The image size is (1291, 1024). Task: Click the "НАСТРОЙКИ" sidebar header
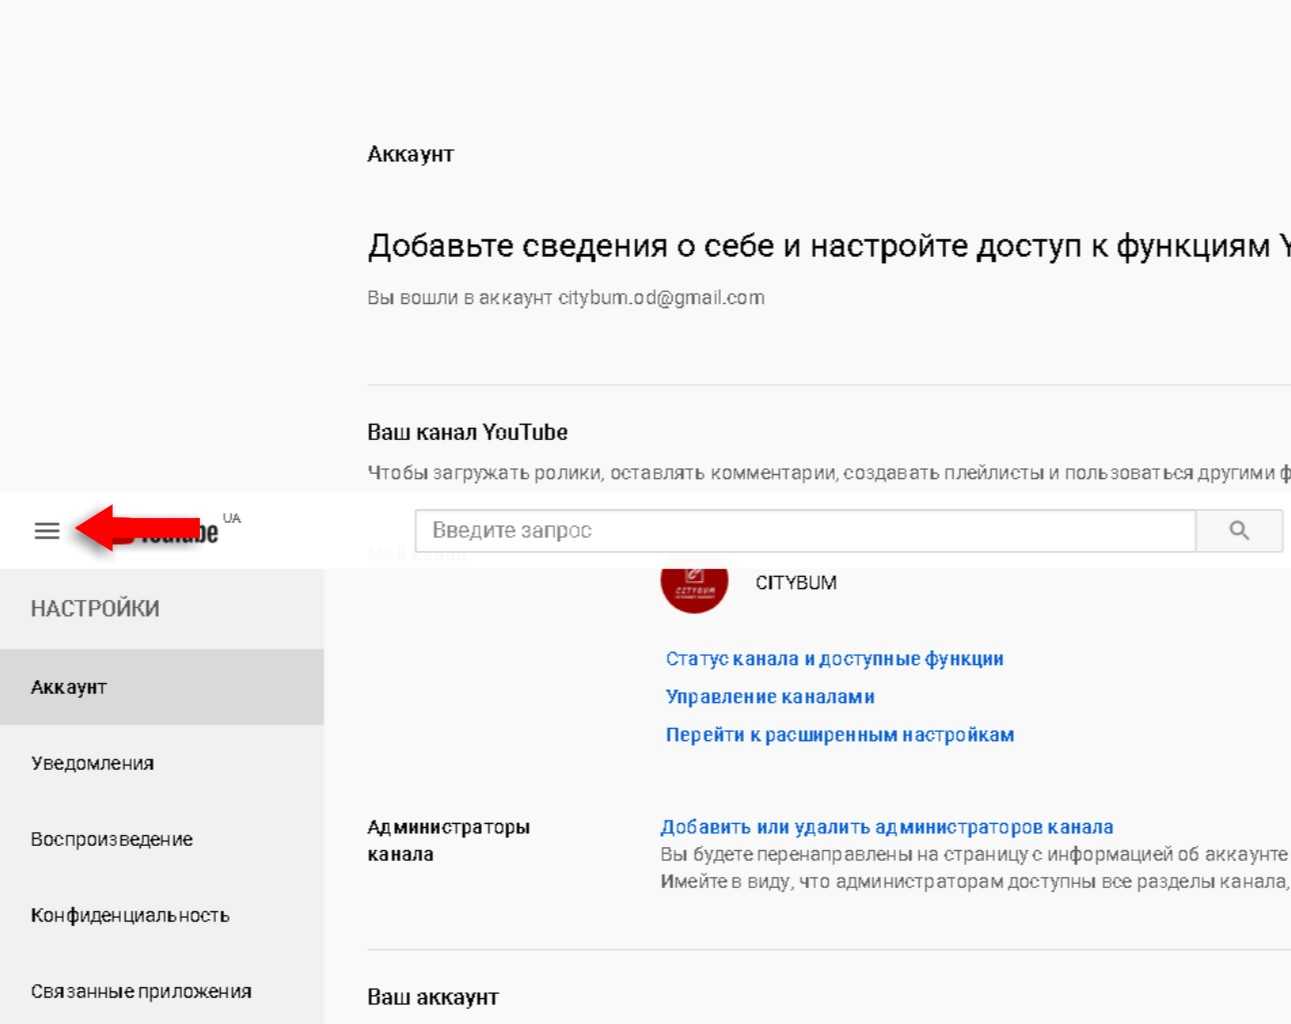coord(95,608)
